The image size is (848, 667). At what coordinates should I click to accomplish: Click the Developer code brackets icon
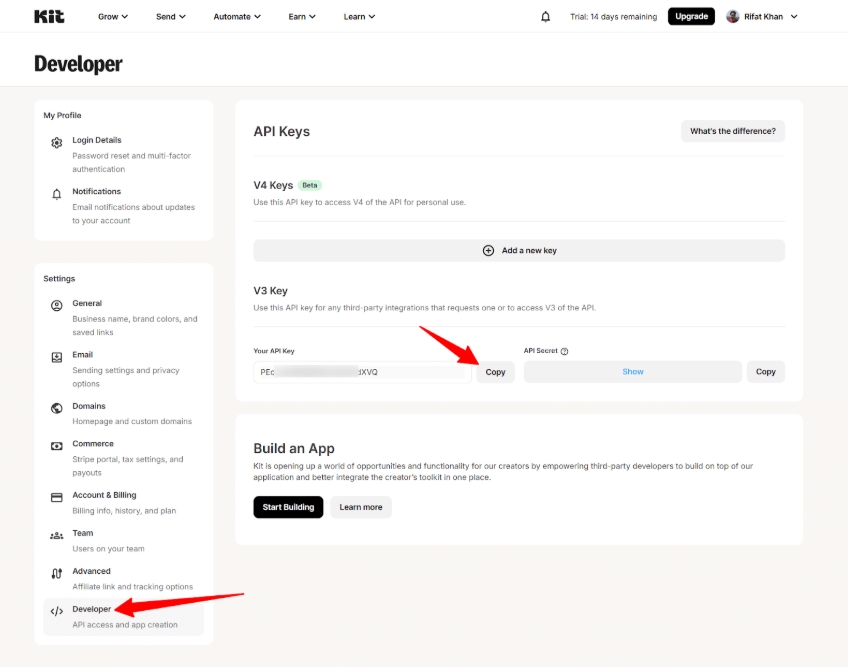[x=57, y=611]
